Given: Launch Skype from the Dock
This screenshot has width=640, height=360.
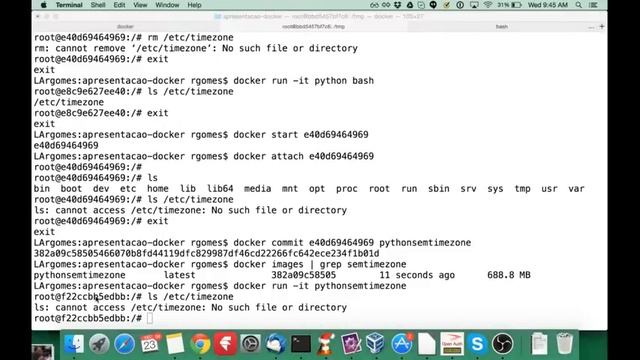Looking at the screenshot, I should pyautogui.click(x=477, y=344).
